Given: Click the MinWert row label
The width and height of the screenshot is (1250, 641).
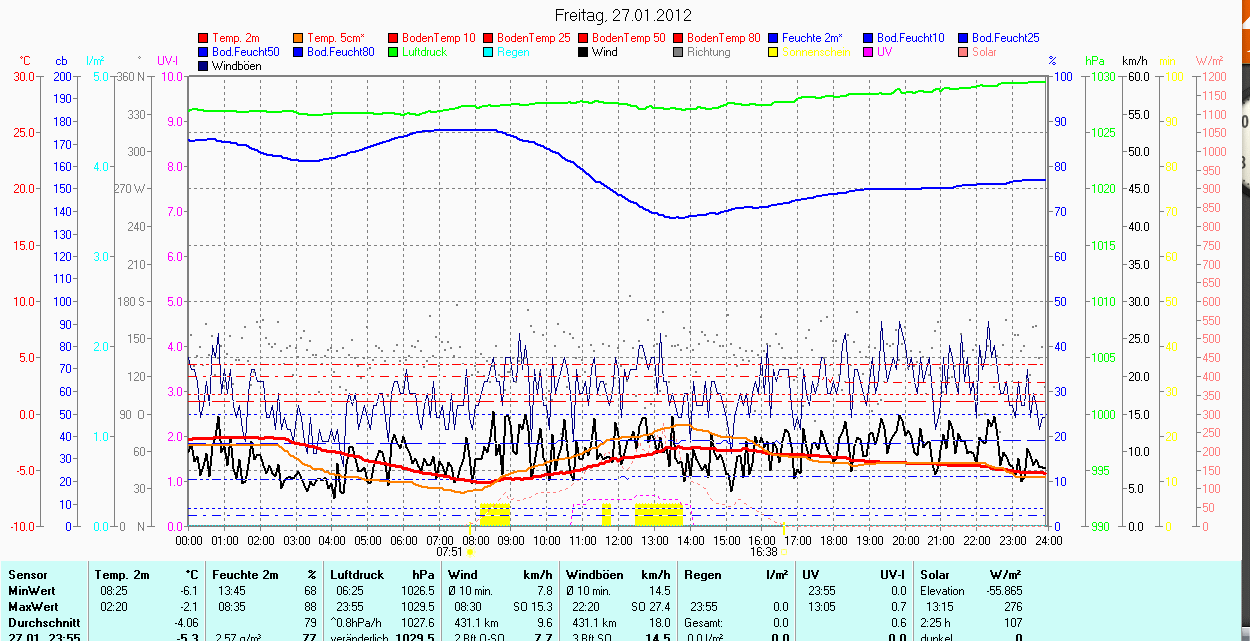Looking at the screenshot, I should [x=31, y=591].
